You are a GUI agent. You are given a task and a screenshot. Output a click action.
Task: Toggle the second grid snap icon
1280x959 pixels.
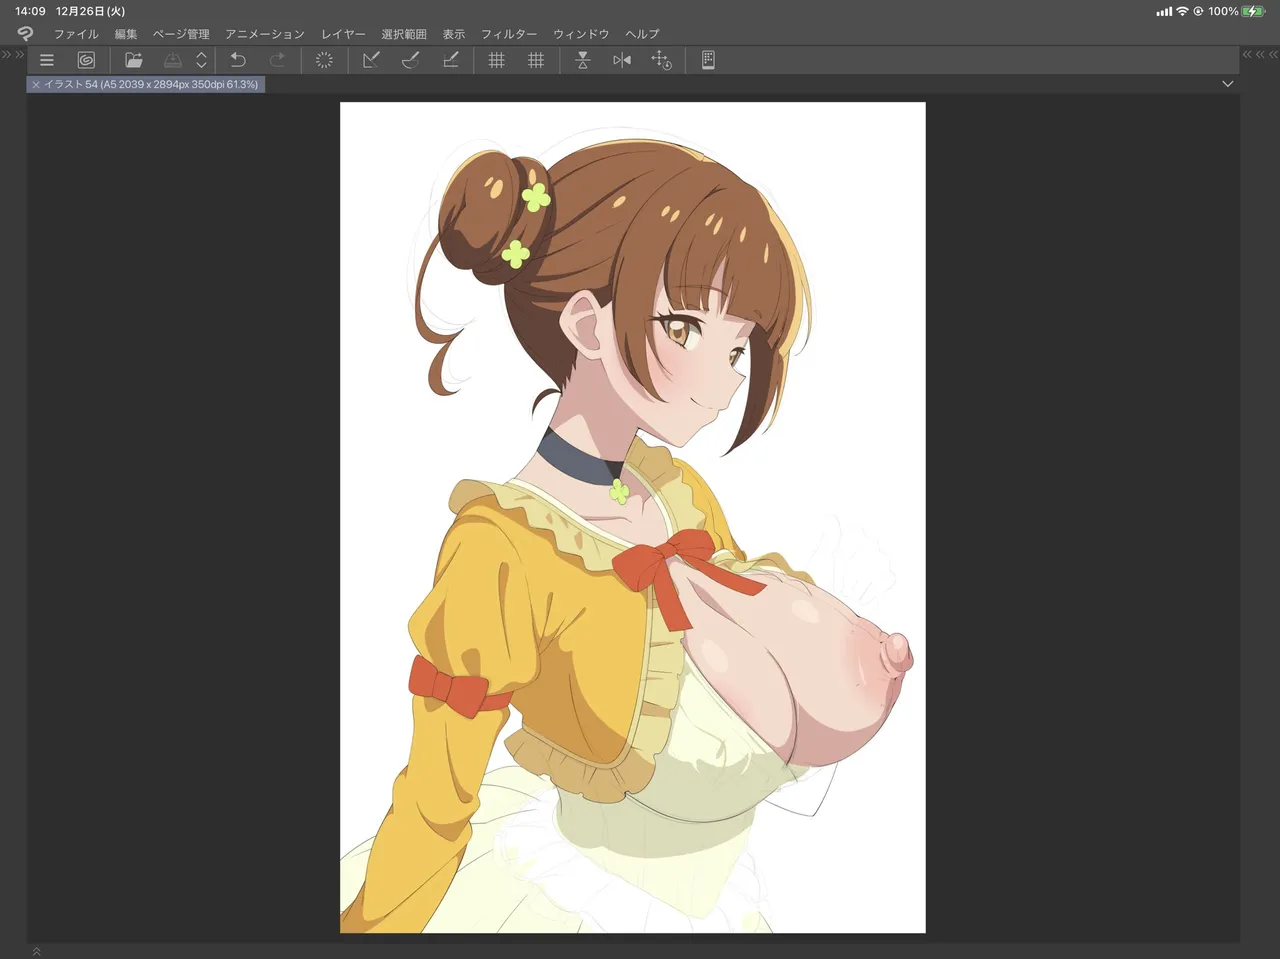tap(536, 60)
